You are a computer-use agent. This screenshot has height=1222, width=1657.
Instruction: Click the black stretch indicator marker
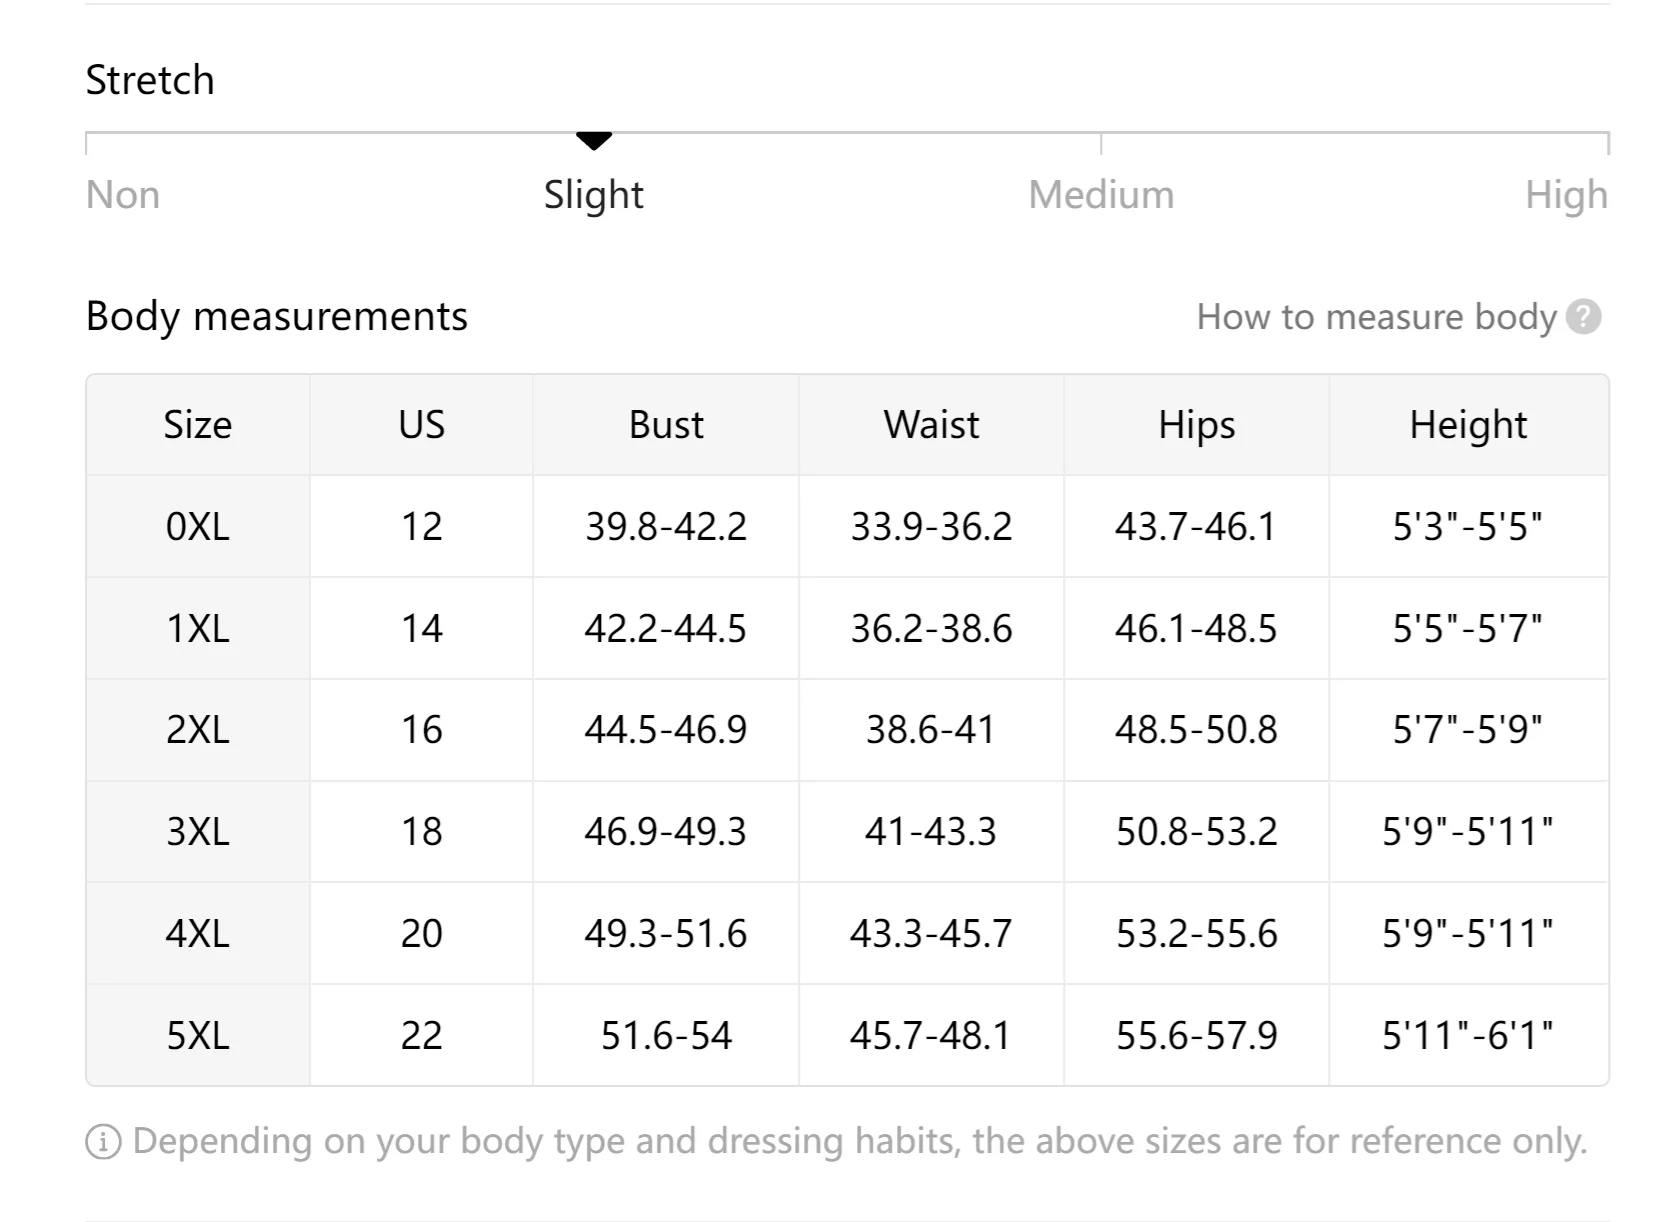pyautogui.click(x=594, y=141)
